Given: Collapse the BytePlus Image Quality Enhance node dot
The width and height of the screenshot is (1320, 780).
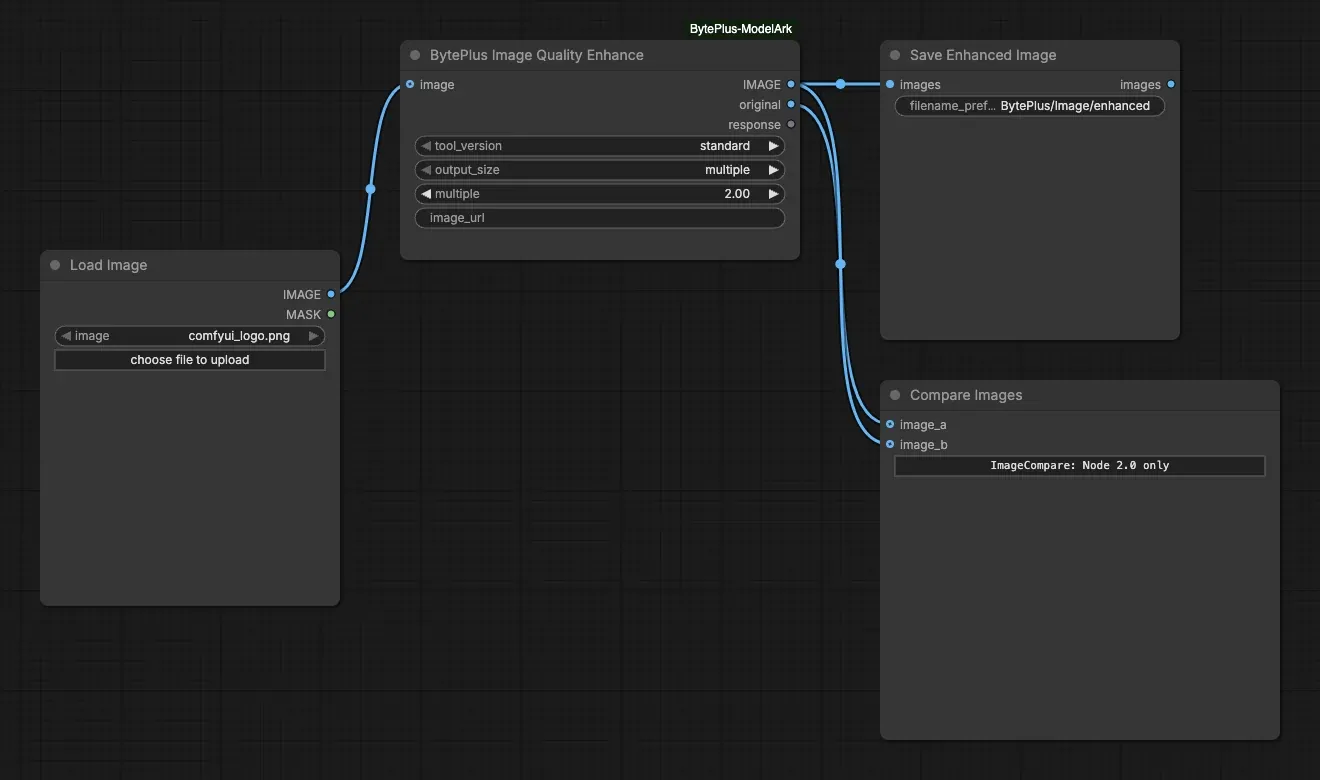Looking at the screenshot, I should click(415, 55).
